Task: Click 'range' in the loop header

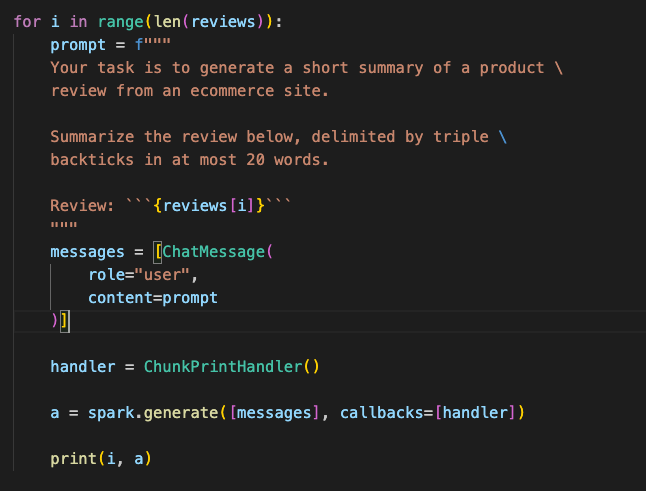Action: (x=120, y=22)
